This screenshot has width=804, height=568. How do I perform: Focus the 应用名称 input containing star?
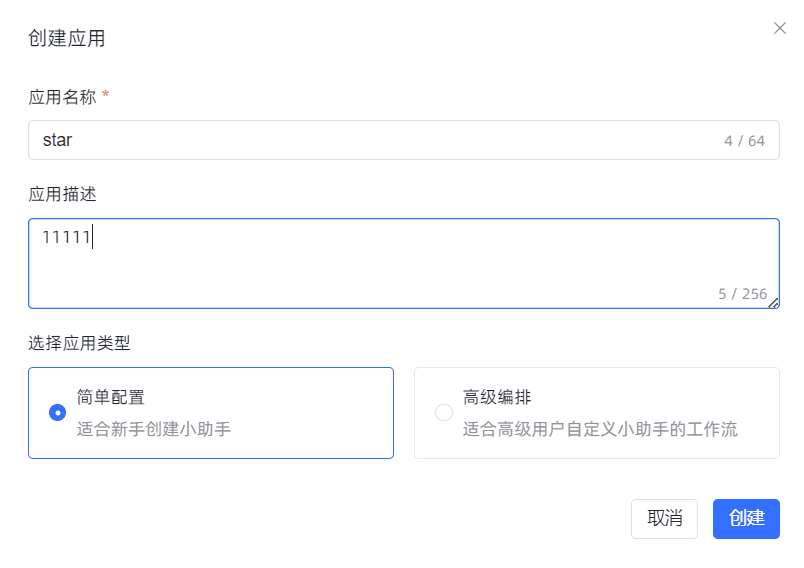[x=370, y=140]
